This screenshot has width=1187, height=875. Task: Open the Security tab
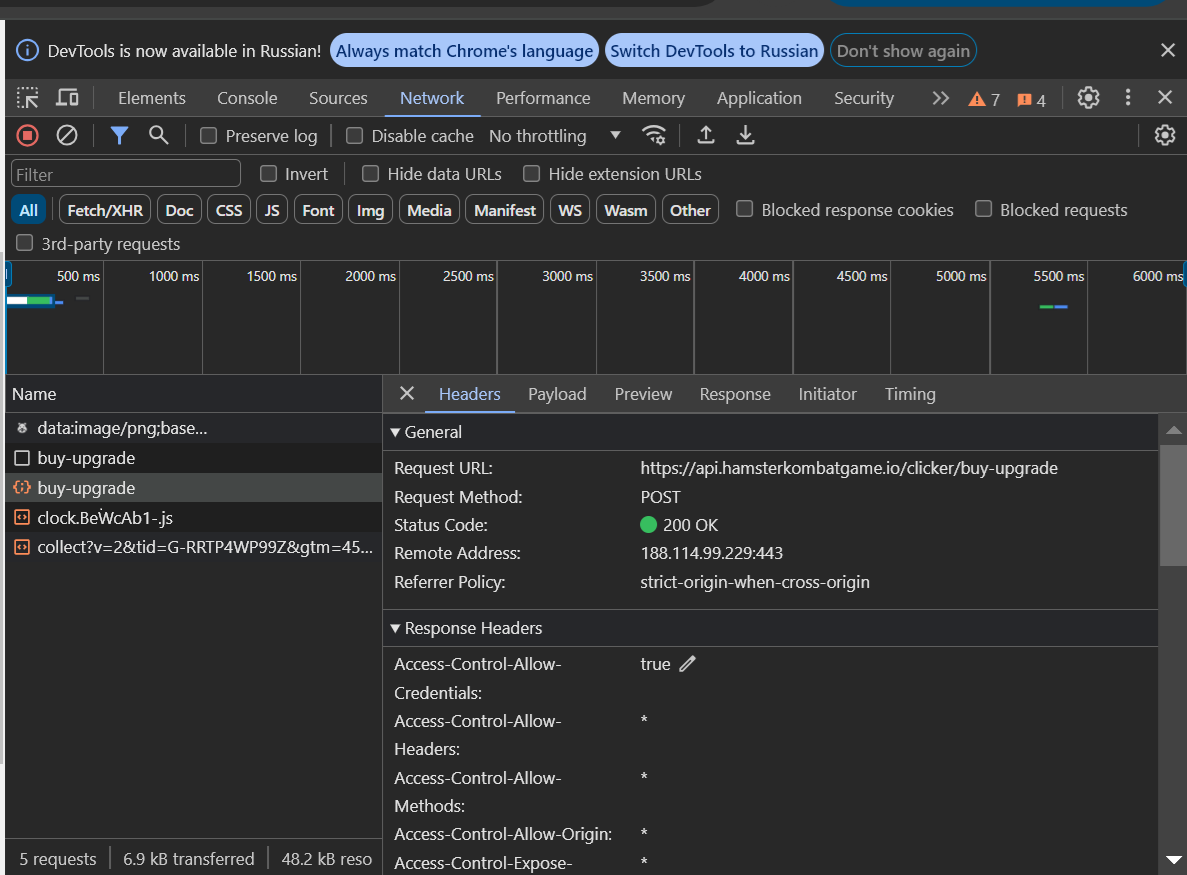point(864,98)
